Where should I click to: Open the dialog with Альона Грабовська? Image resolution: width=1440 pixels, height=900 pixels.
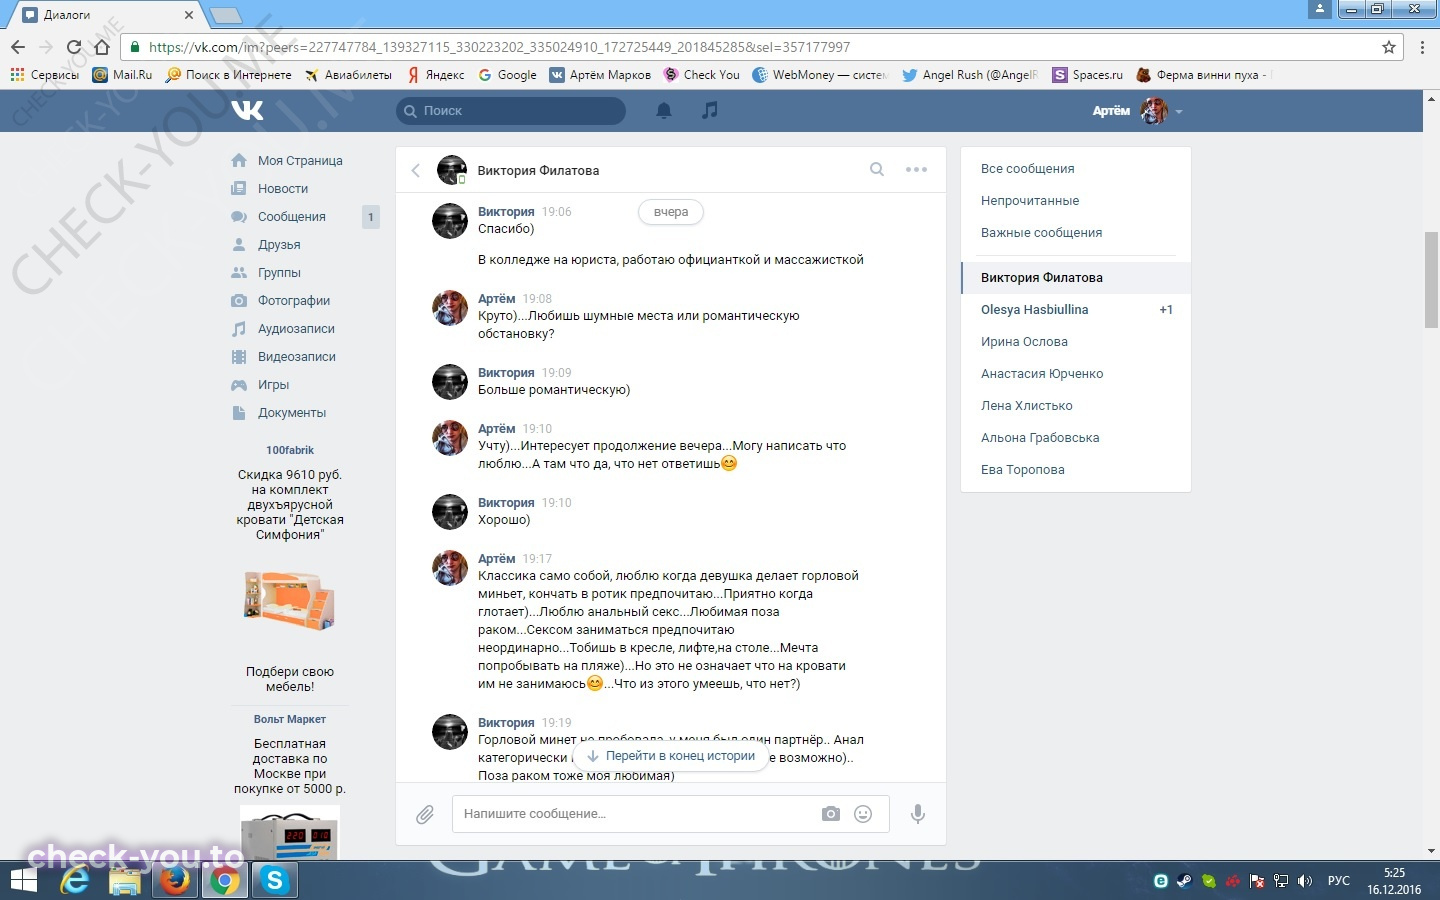coord(1076,437)
